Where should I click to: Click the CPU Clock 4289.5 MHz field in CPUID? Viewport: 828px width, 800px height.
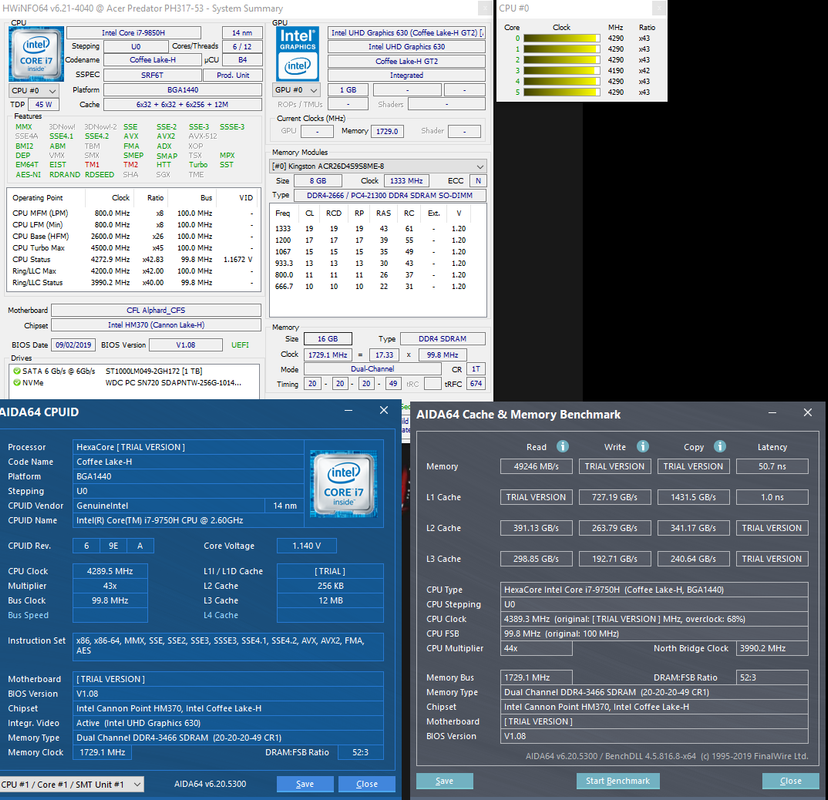coord(110,571)
